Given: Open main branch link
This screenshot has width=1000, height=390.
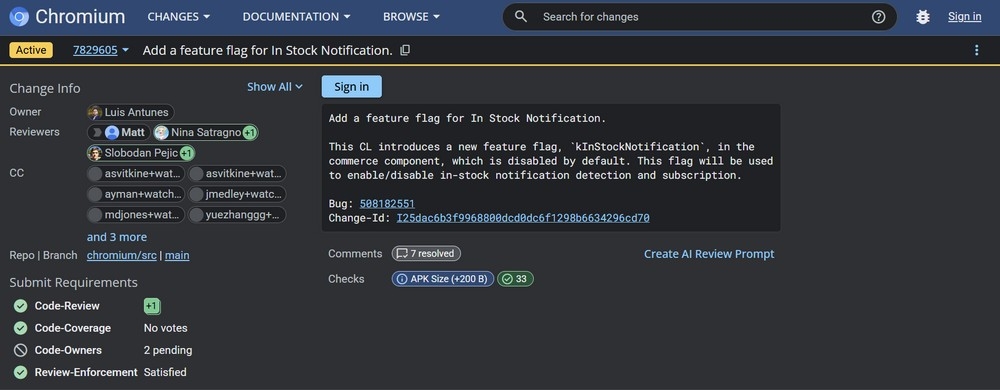Looking at the screenshot, I should click(x=177, y=256).
